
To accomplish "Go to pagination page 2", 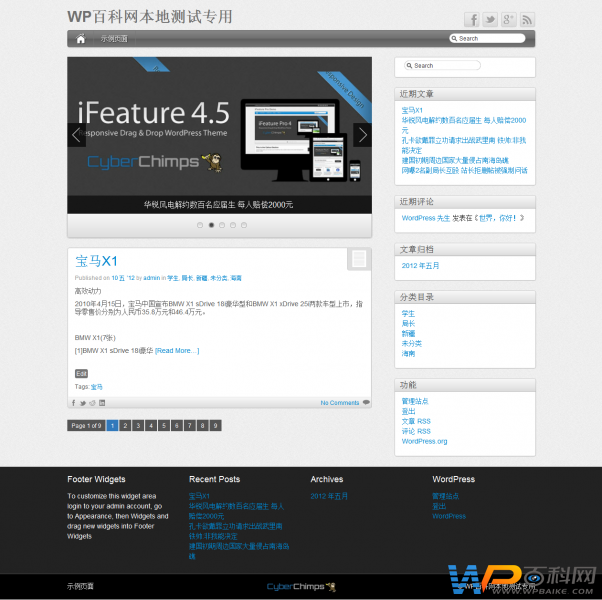I will coord(125,425).
